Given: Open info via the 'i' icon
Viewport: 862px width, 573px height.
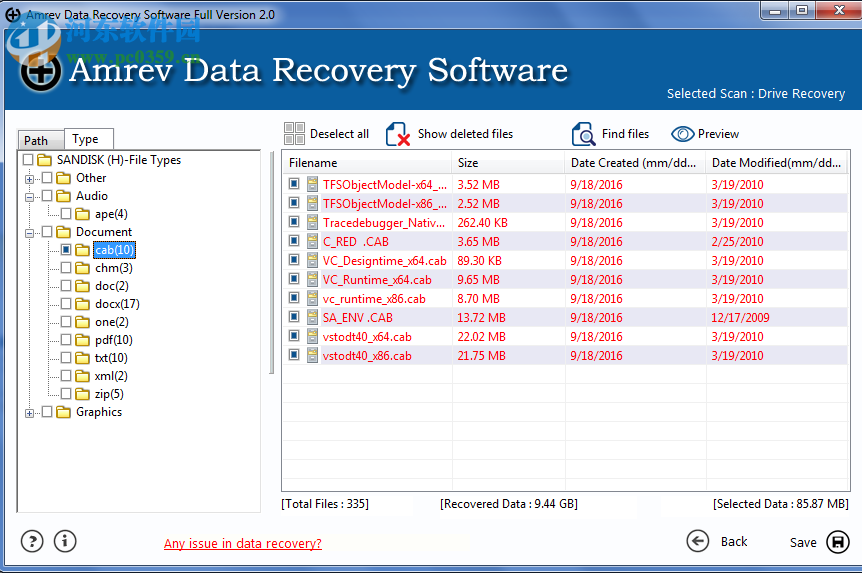Looking at the screenshot, I should [65, 542].
